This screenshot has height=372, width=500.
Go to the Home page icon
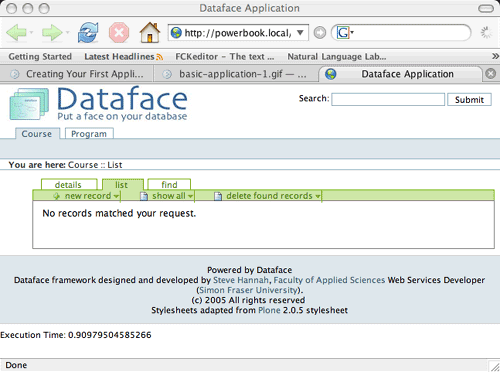coord(150,32)
